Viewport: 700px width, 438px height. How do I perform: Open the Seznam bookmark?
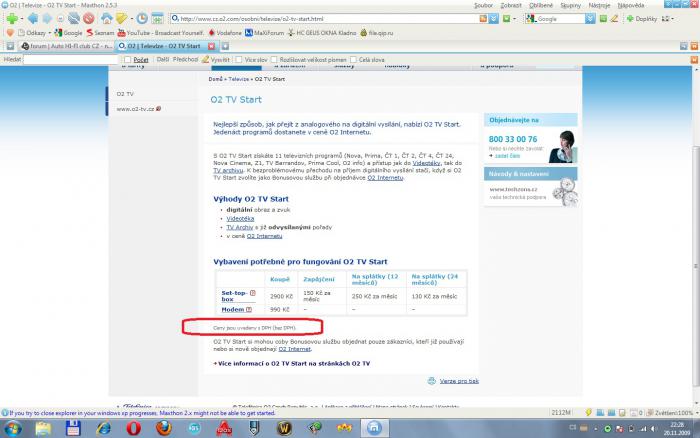tap(100, 33)
